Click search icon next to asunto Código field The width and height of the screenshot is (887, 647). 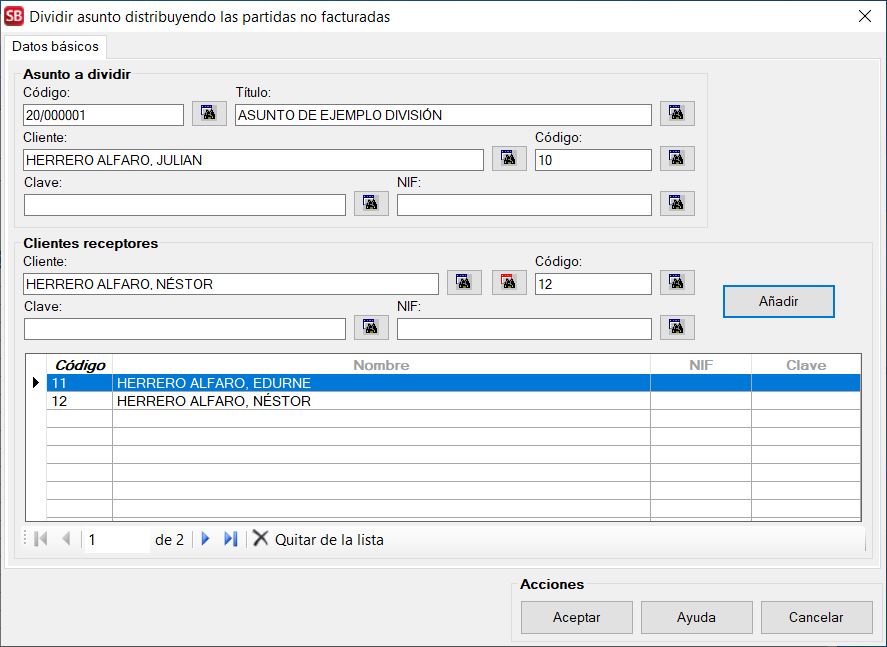[x=208, y=114]
